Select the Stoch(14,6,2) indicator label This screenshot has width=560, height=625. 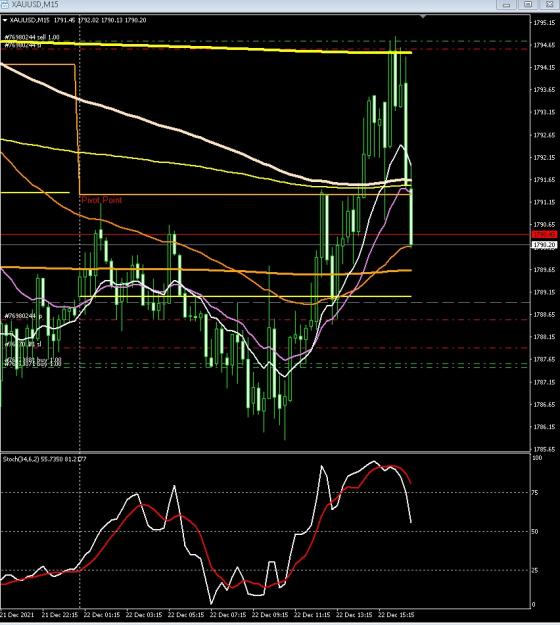coord(44,459)
